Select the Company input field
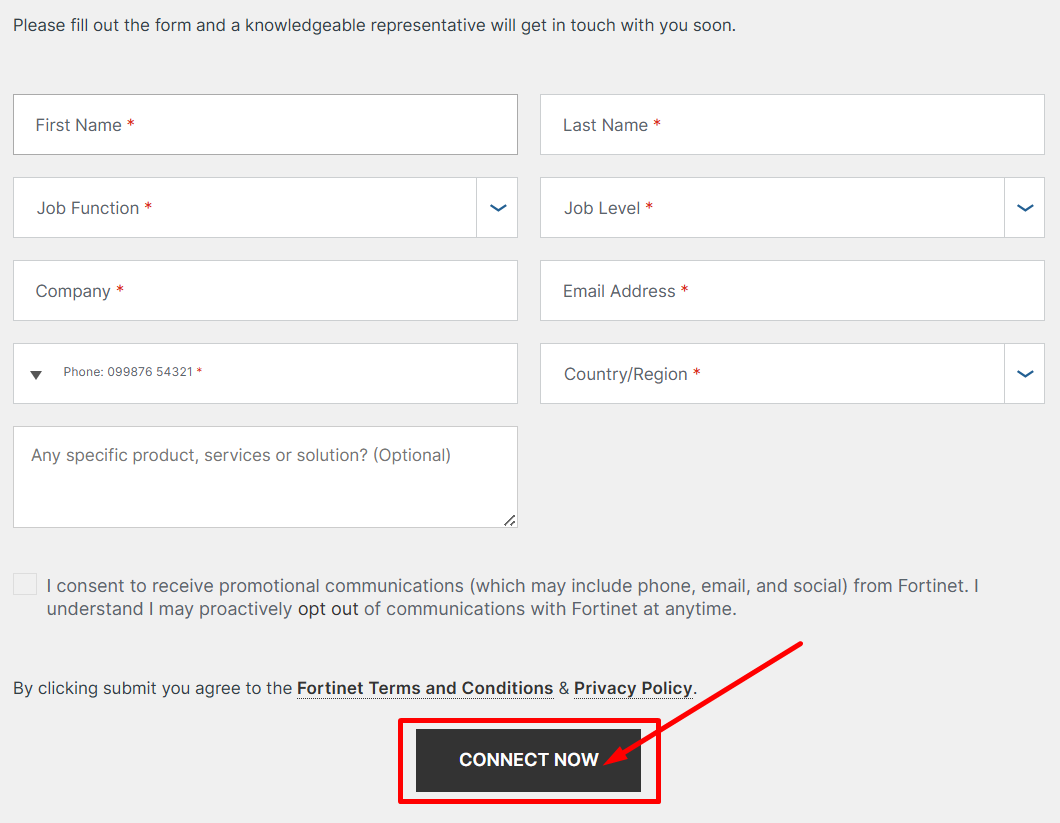The height and width of the screenshot is (823, 1060). pos(265,291)
